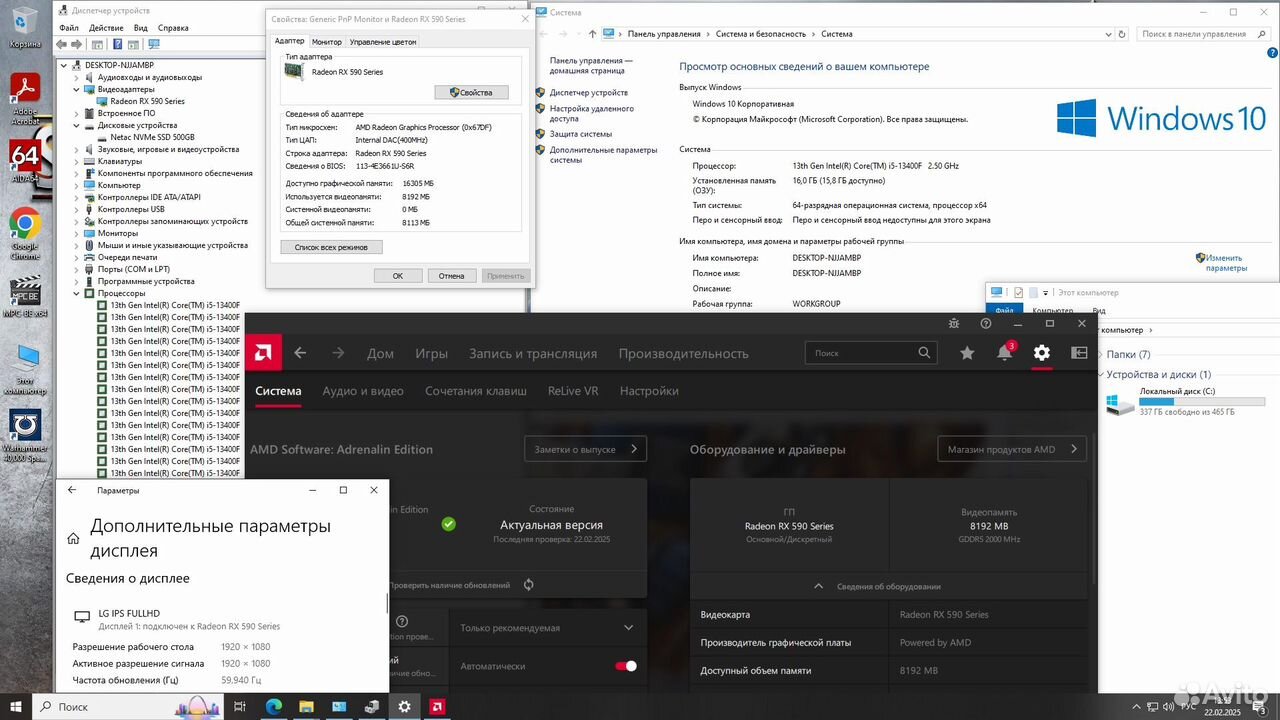The width and height of the screenshot is (1280, 720).
Task: Switch to the Монитор tab in properties dialog
Action: (327, 42)
